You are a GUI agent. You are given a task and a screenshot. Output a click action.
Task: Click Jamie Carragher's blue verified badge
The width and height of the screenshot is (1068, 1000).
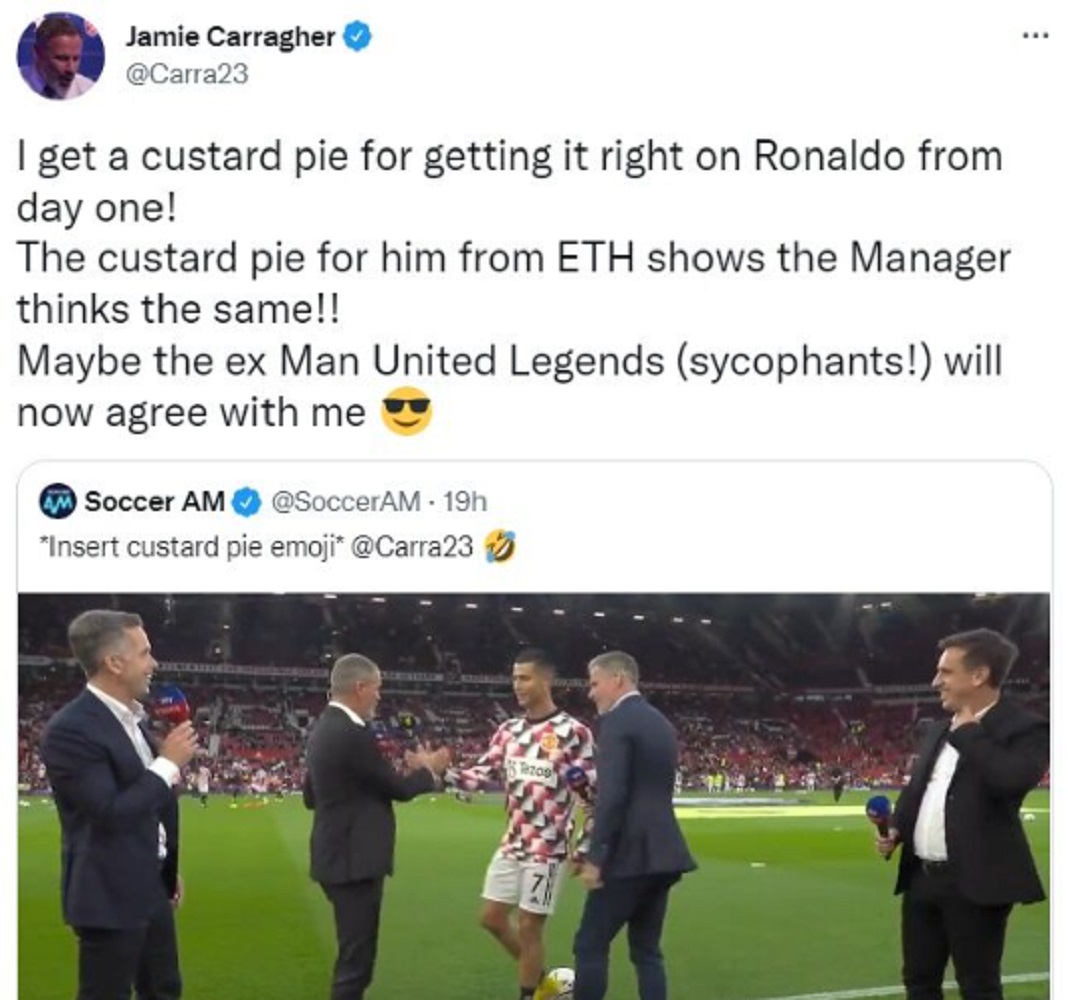click(358, 37)
